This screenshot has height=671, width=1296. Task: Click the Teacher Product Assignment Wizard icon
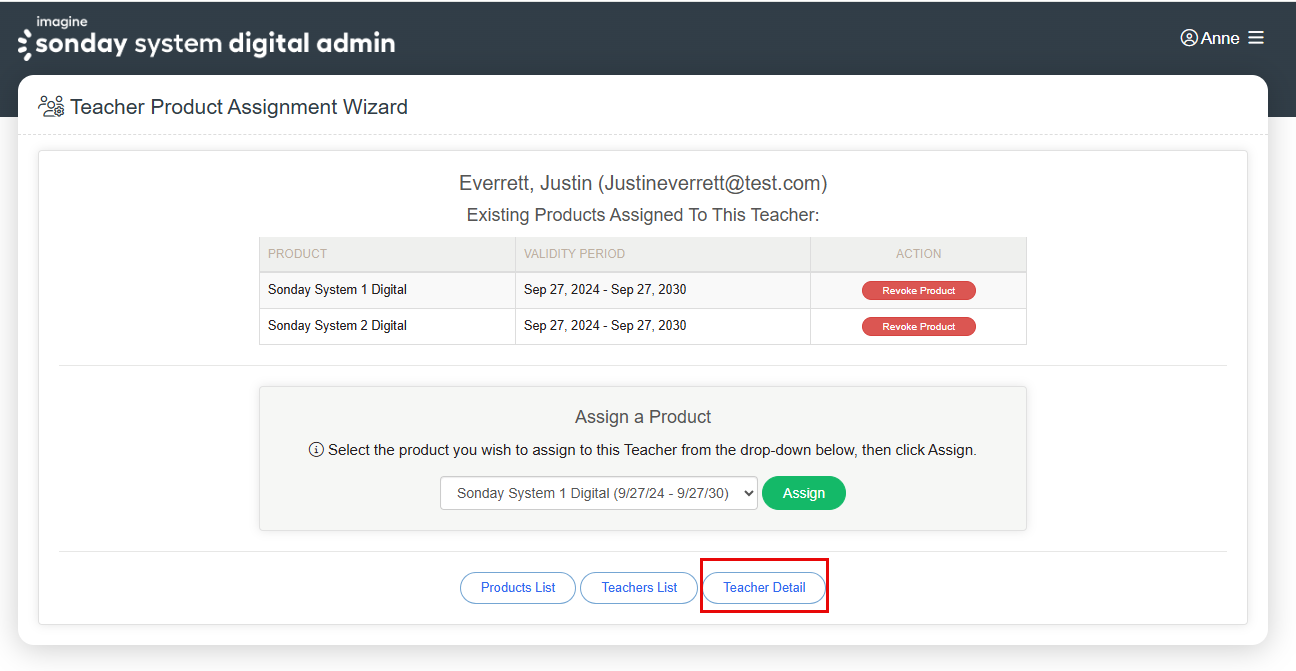[51, 106]
